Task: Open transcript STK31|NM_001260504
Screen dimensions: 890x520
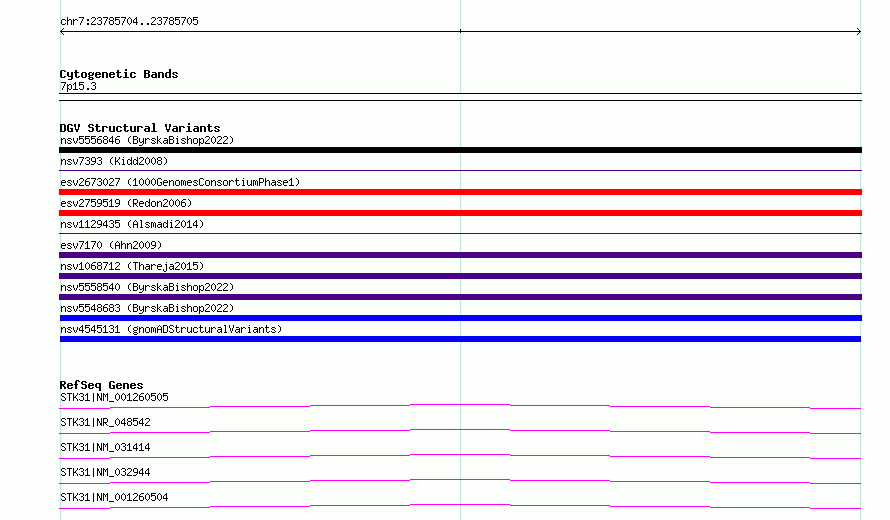Action: pyautogui.click(x=114, y=497)
